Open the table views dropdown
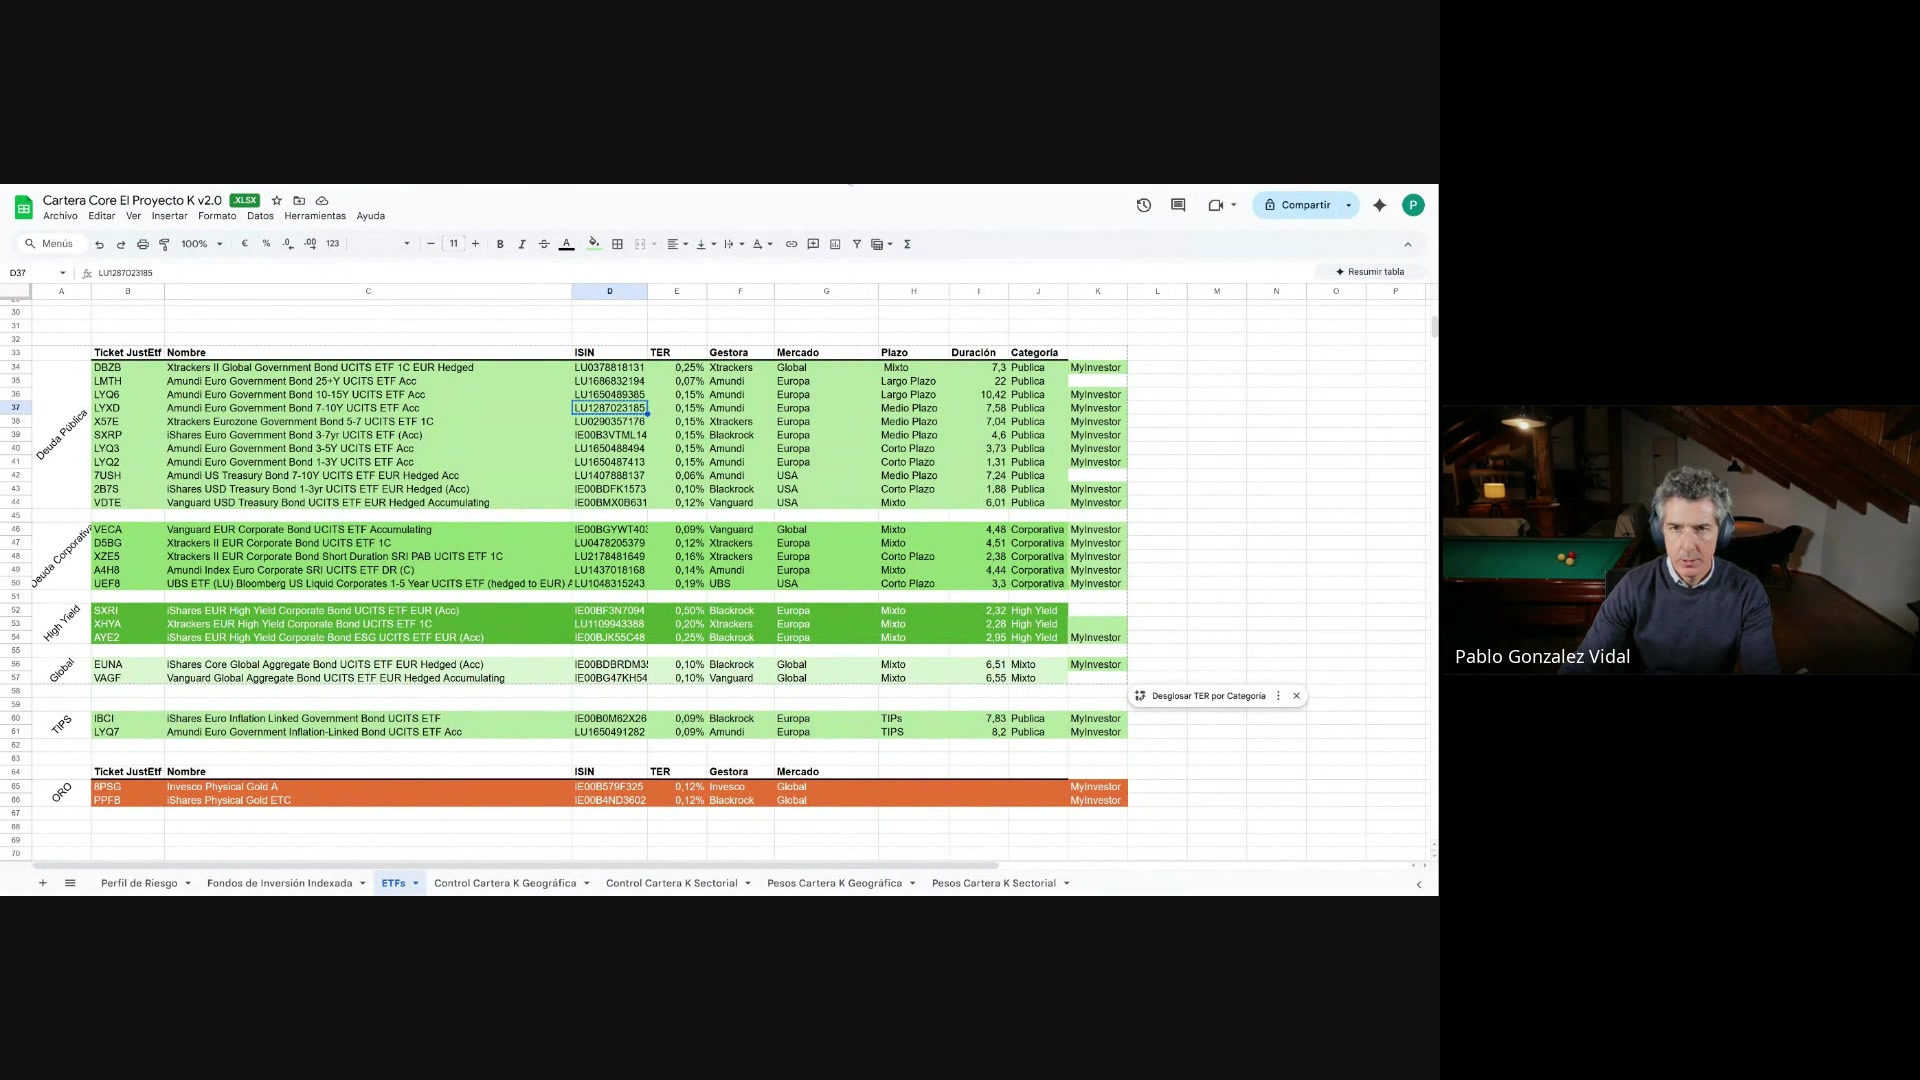 pos(881,244)
